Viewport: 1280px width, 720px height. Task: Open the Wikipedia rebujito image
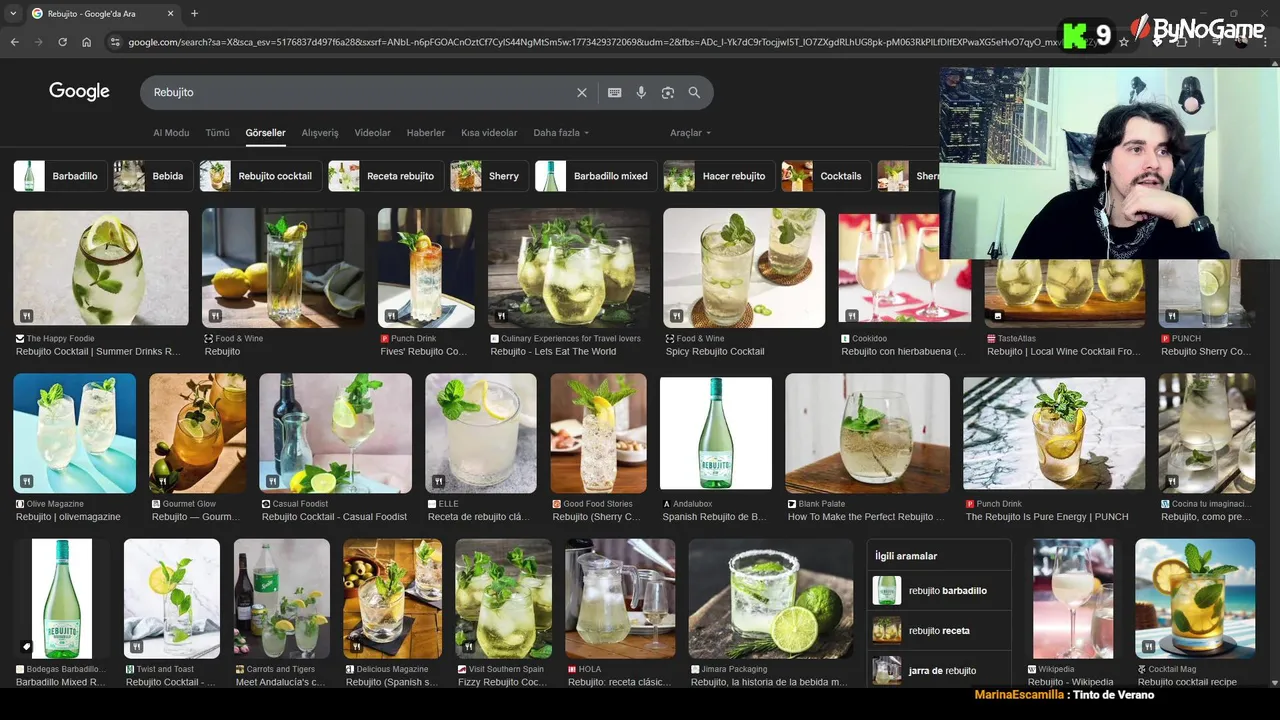click(x=1073, y=599)
